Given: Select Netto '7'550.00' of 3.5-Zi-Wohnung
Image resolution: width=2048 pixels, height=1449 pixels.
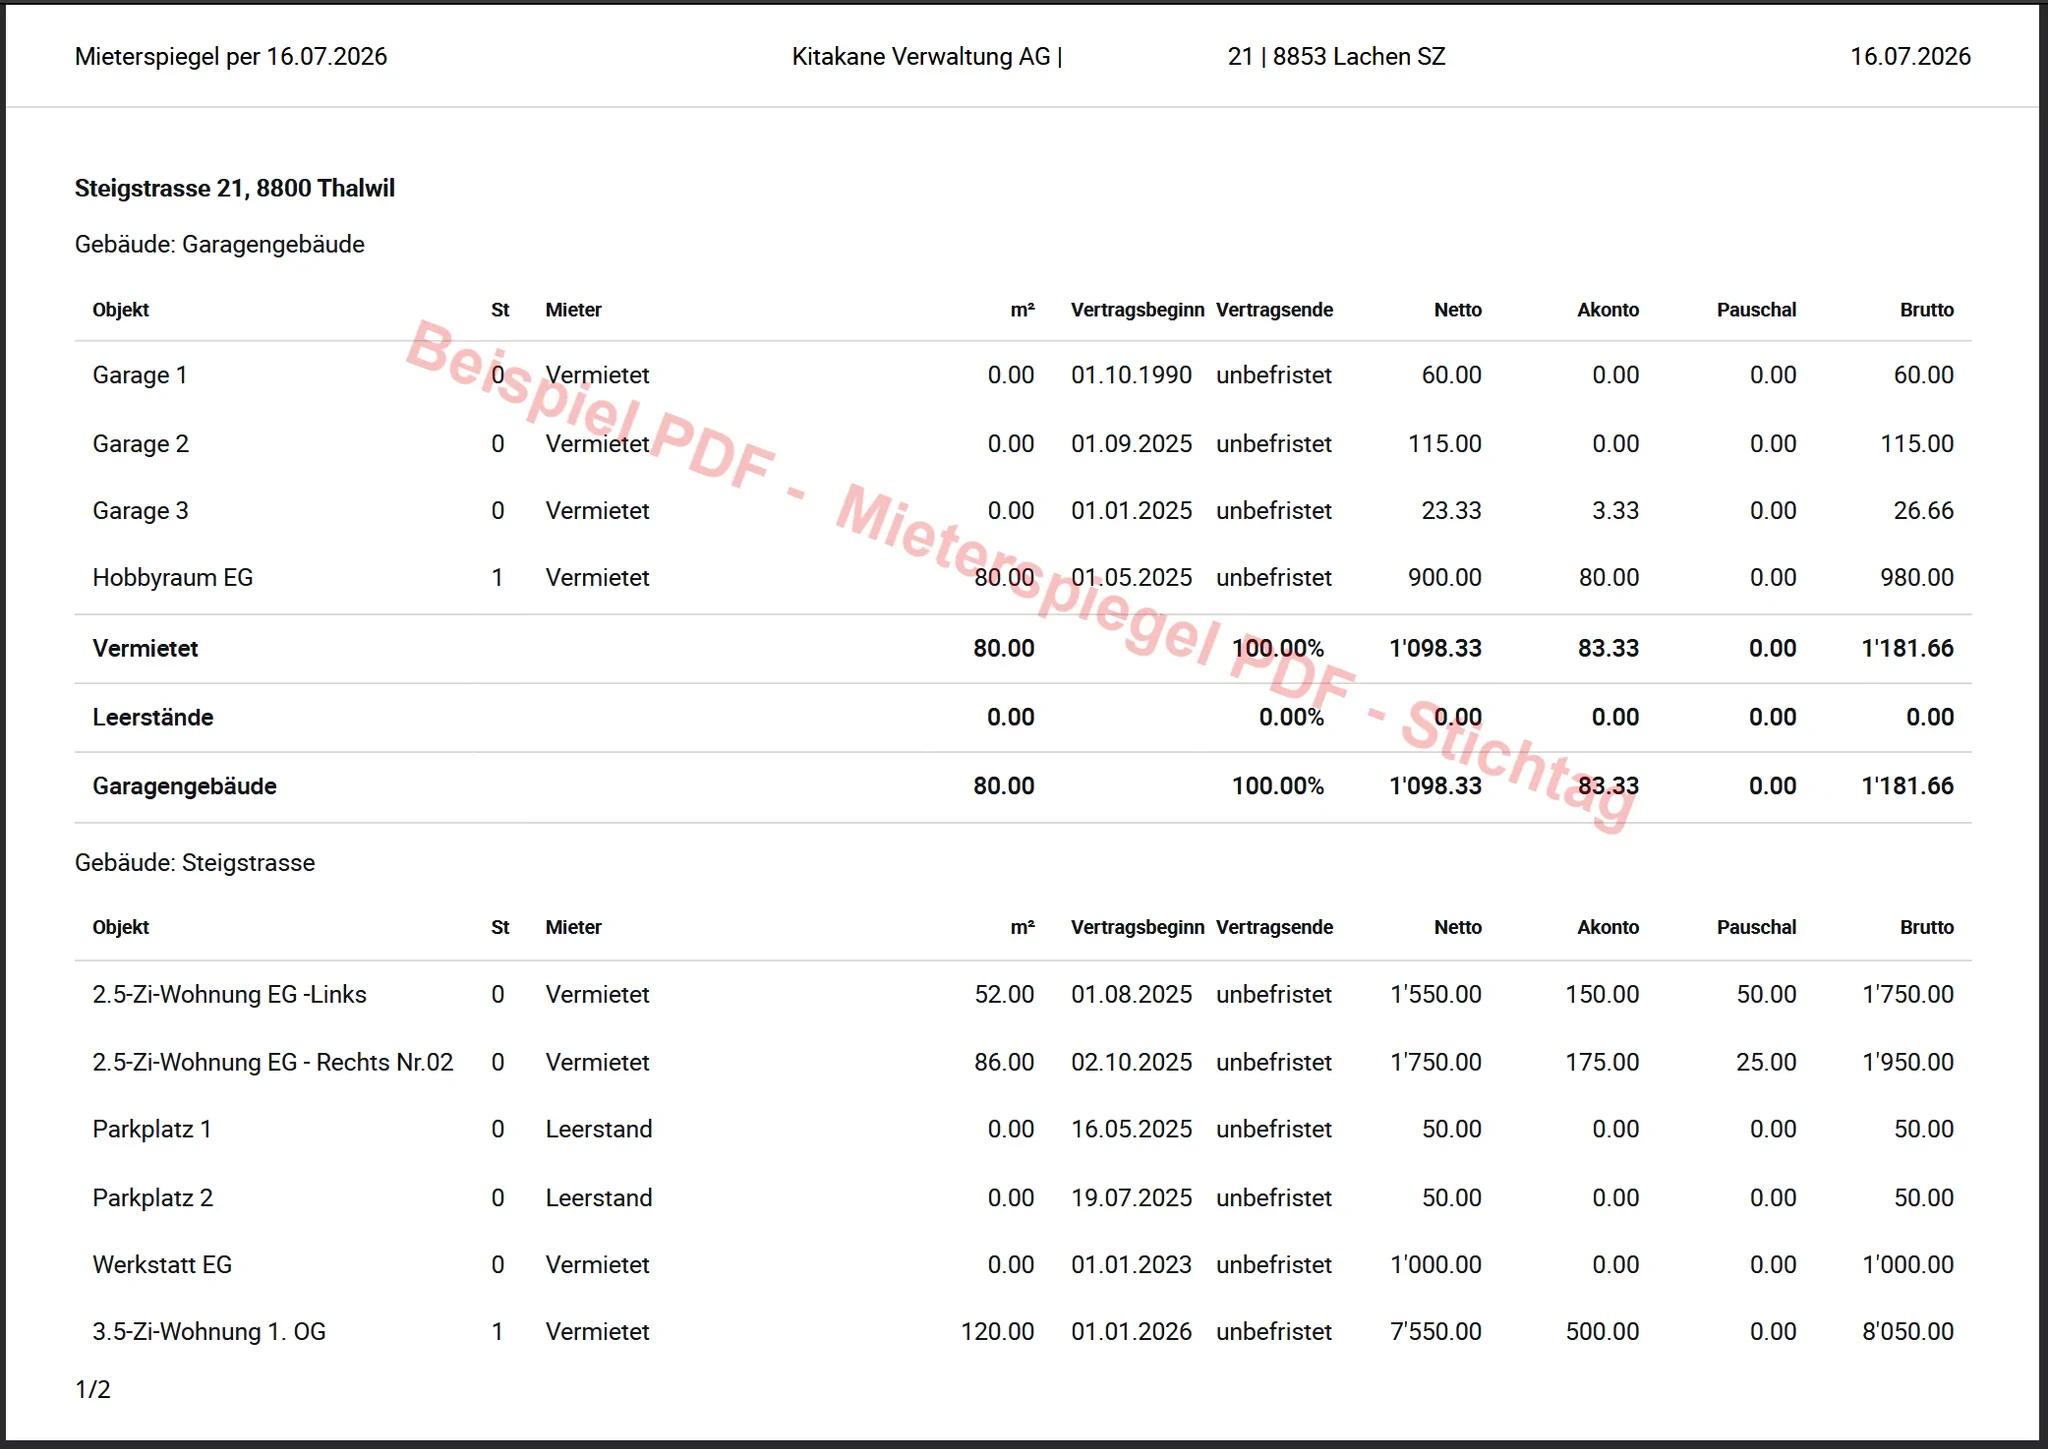Looking at the screenshot, I should (1436, 1332).
